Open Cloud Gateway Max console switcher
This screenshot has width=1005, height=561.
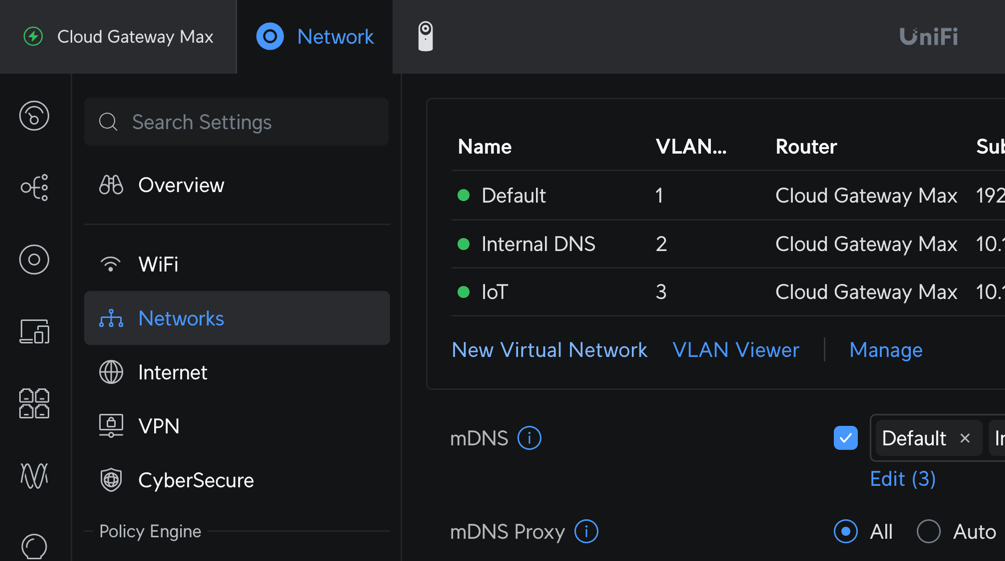coord(118,37)
